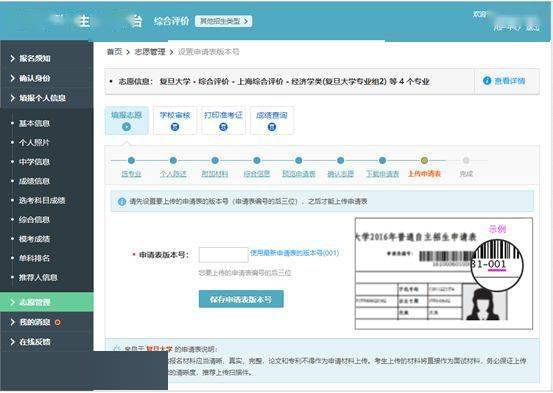Click the round icon under 填报志愿 tab
Viewport: 553px width, 393px height.
[126, 127]
